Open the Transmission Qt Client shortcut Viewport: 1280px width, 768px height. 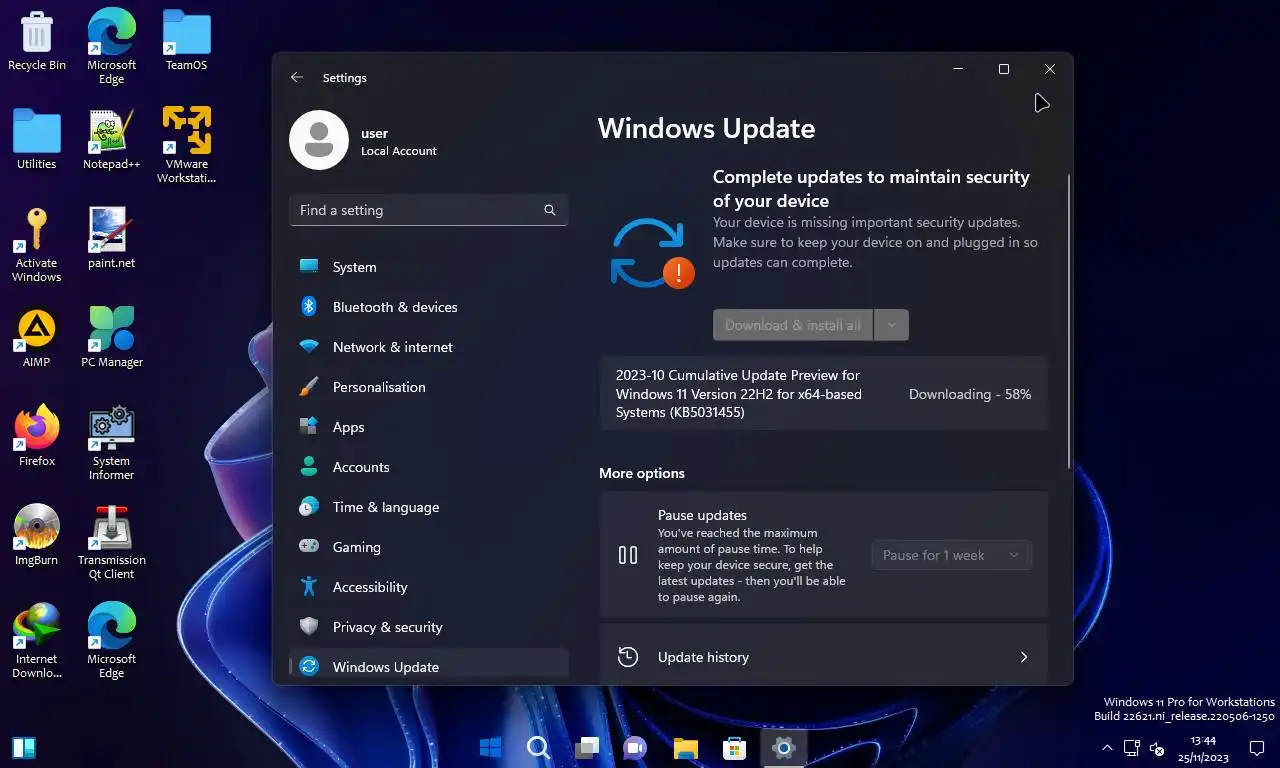click(x=111, y=541)
